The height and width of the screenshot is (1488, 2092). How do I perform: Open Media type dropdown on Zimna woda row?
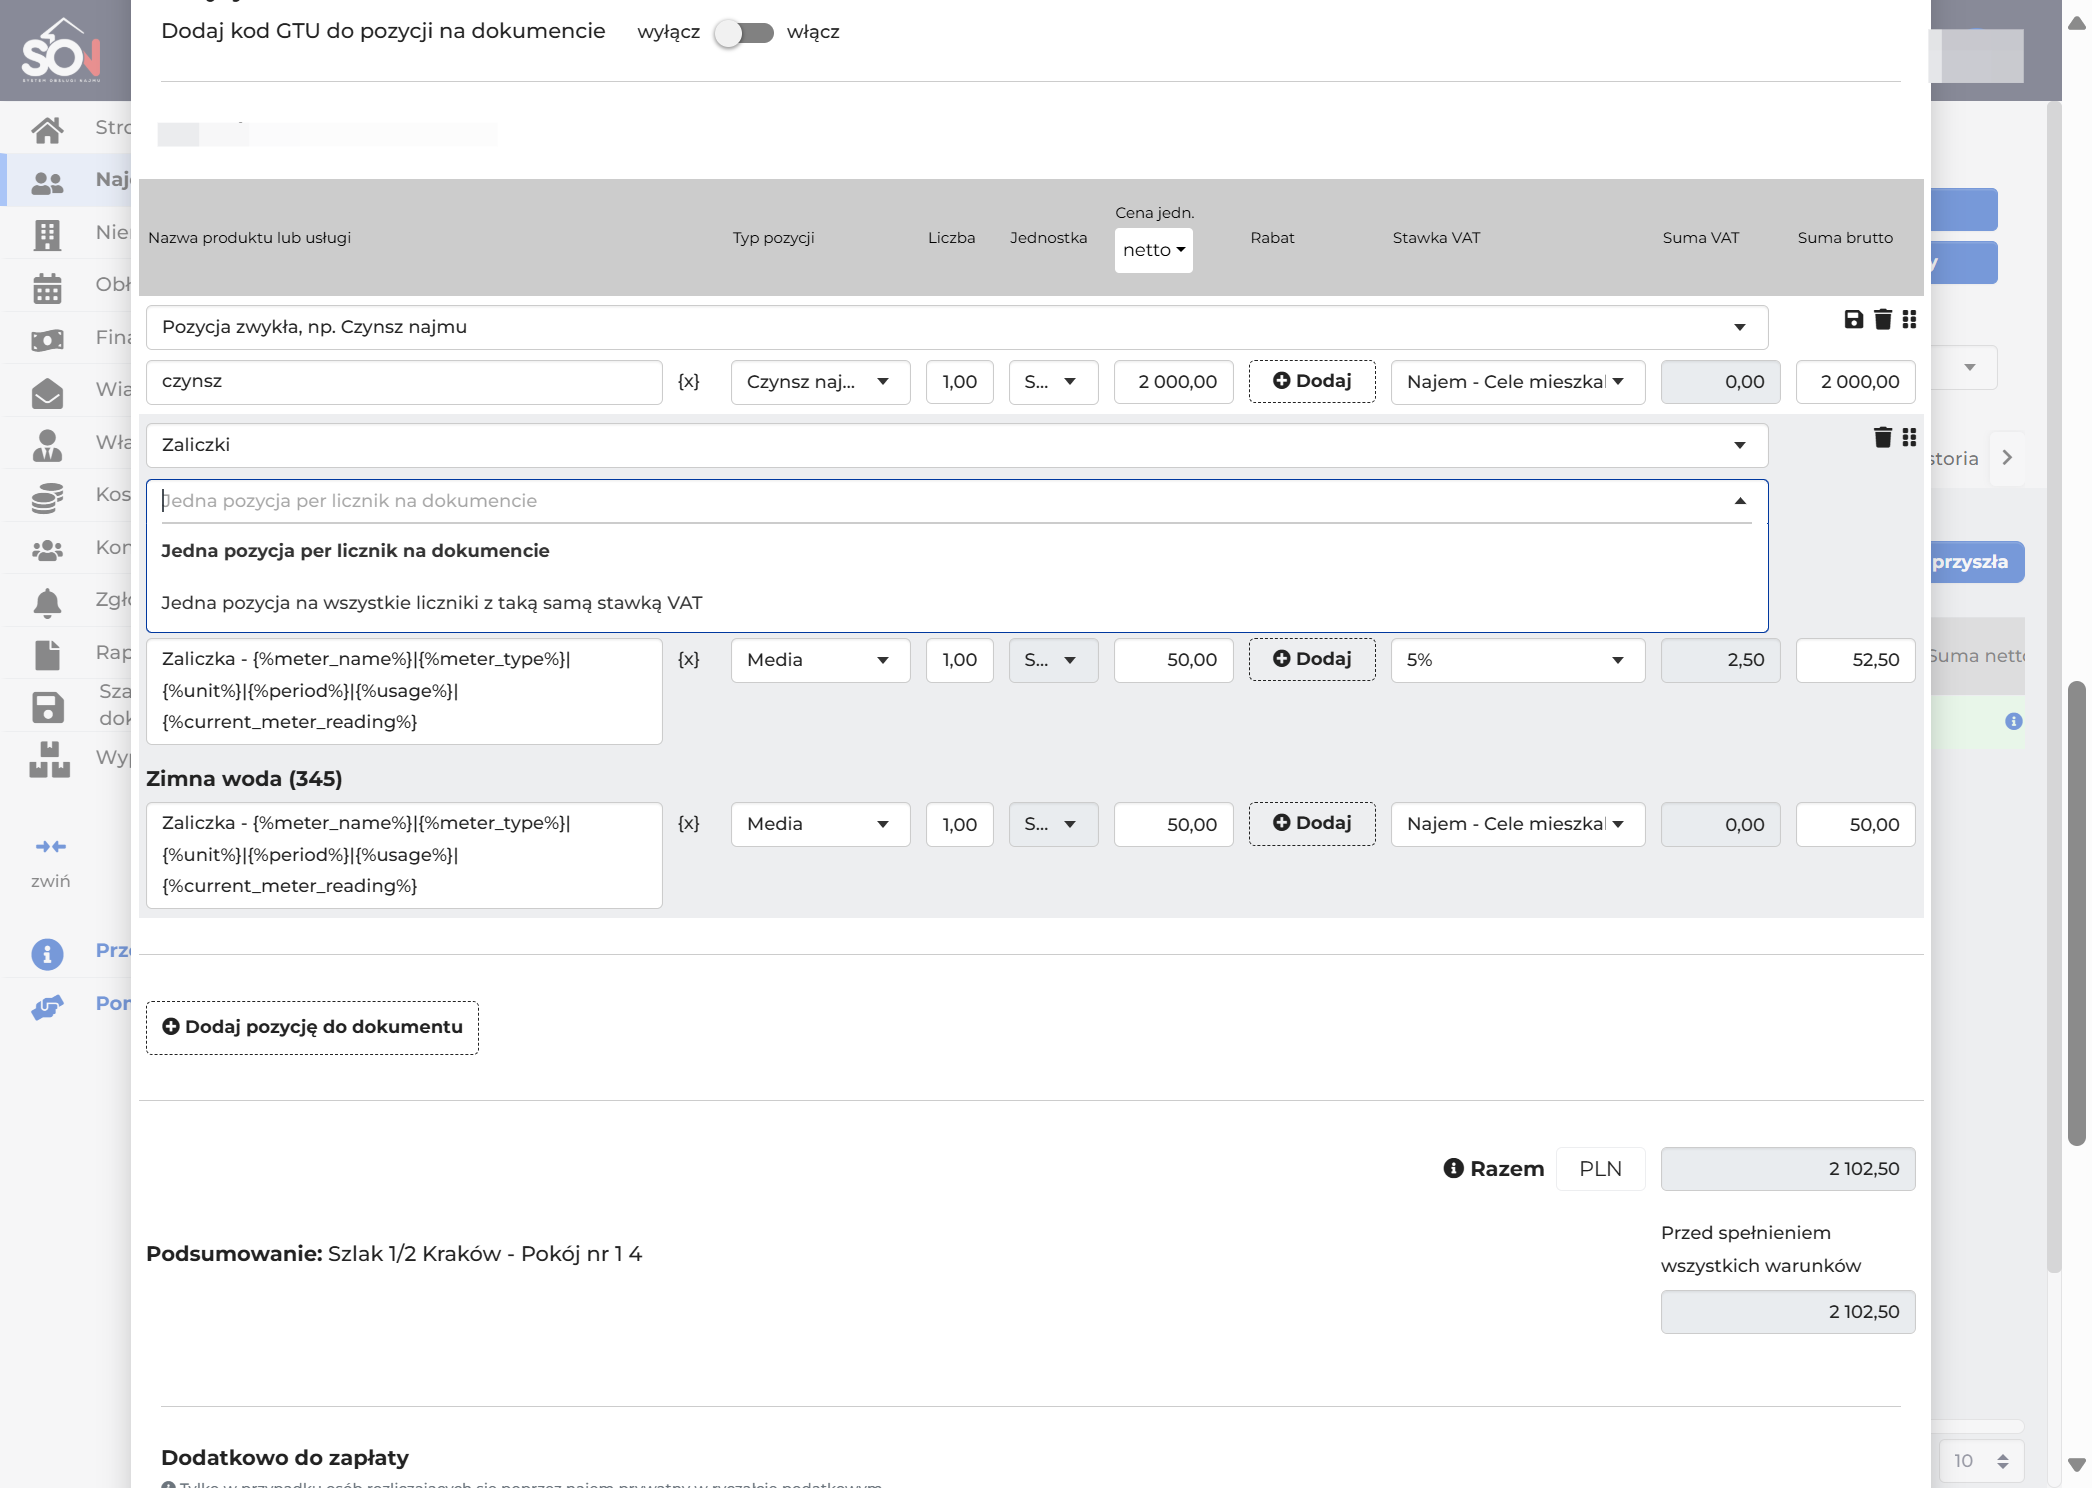pos(820,824)
